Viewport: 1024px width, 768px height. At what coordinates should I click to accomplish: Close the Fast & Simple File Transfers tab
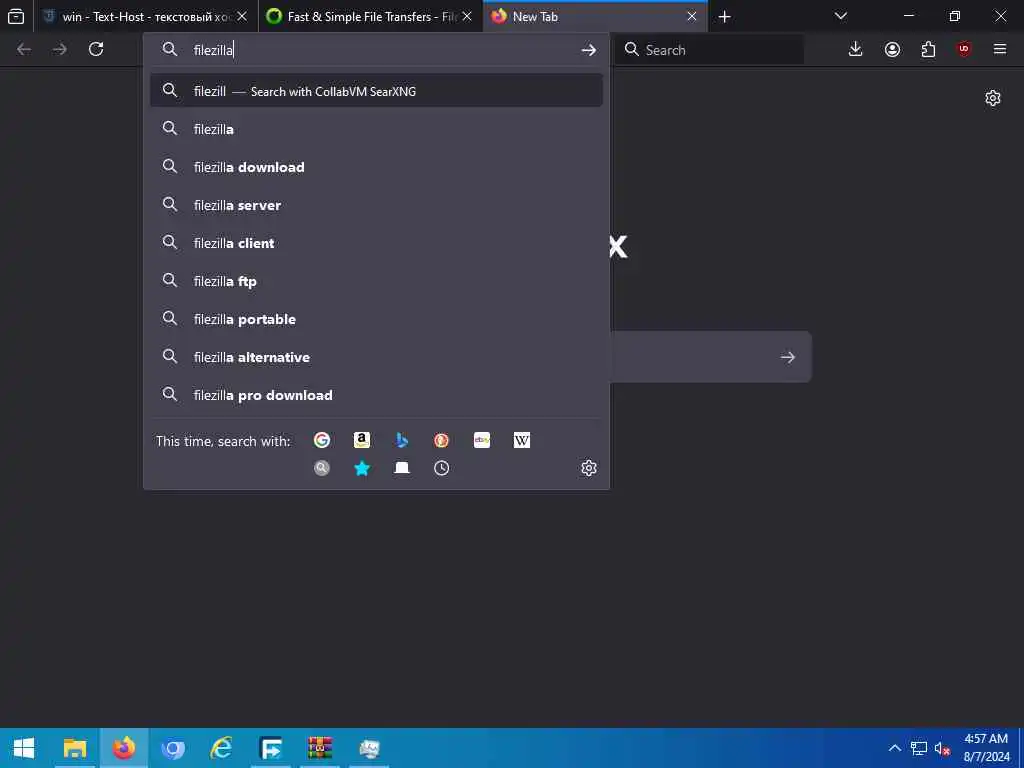tap(467, 16)
